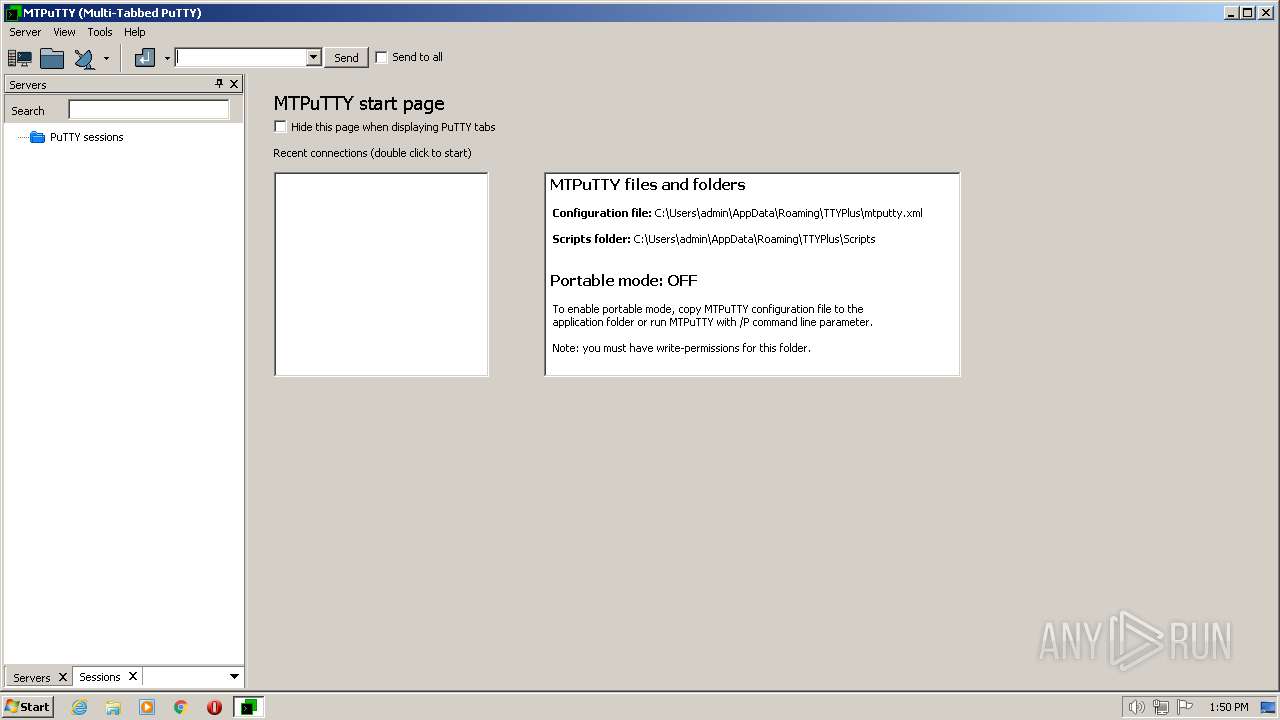This screenshot has width=1280, height=720.
Task: Open Windows Explorer from taskbar
Action: point(113,707)
